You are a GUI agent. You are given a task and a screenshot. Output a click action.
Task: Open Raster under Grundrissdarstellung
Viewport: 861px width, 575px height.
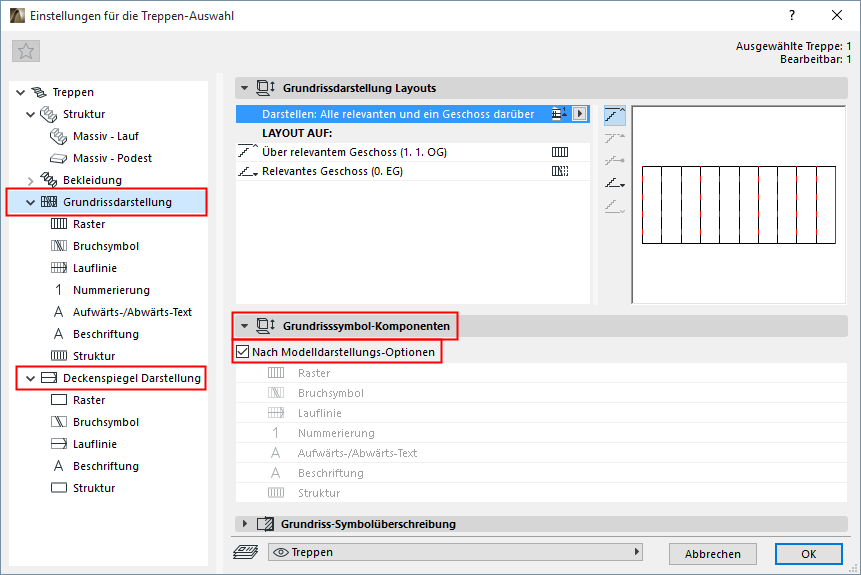point(89,224)
